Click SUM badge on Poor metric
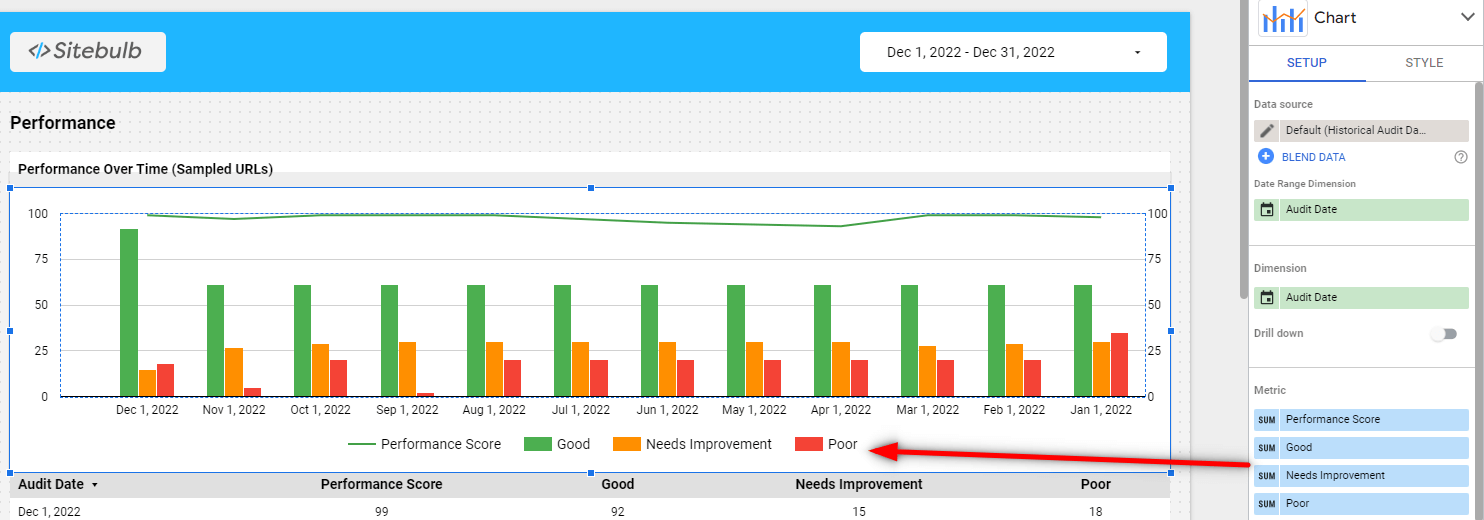 pyautogui.click(x=1267, y=504)
